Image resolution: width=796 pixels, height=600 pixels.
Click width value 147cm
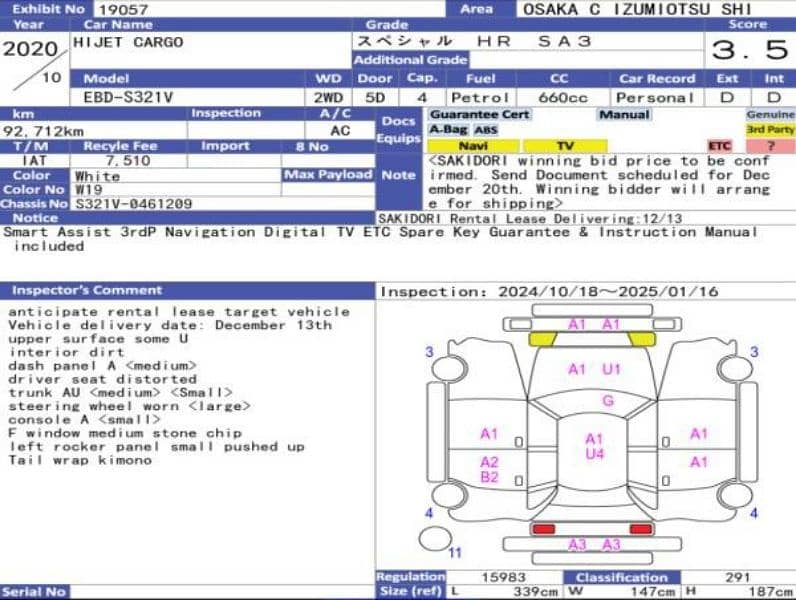(x=653, y=592)
